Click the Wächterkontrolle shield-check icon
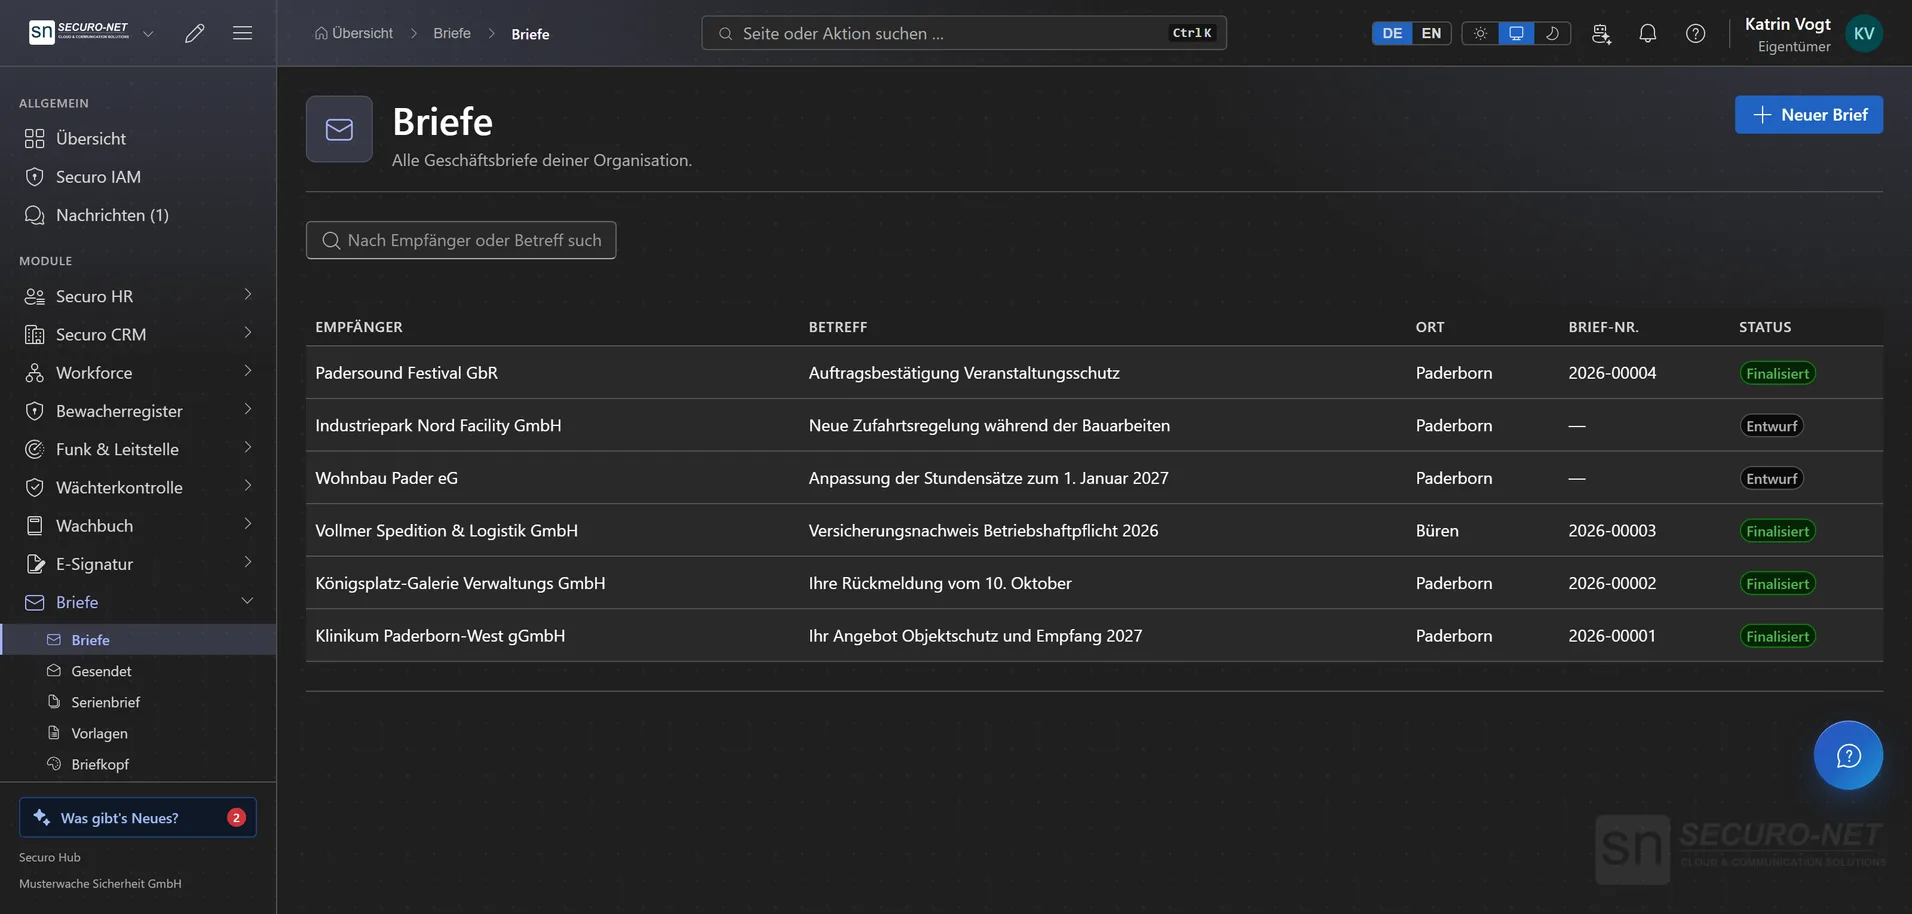The height and width of the screenshot is (914, 1912). (x=35, y=487)
